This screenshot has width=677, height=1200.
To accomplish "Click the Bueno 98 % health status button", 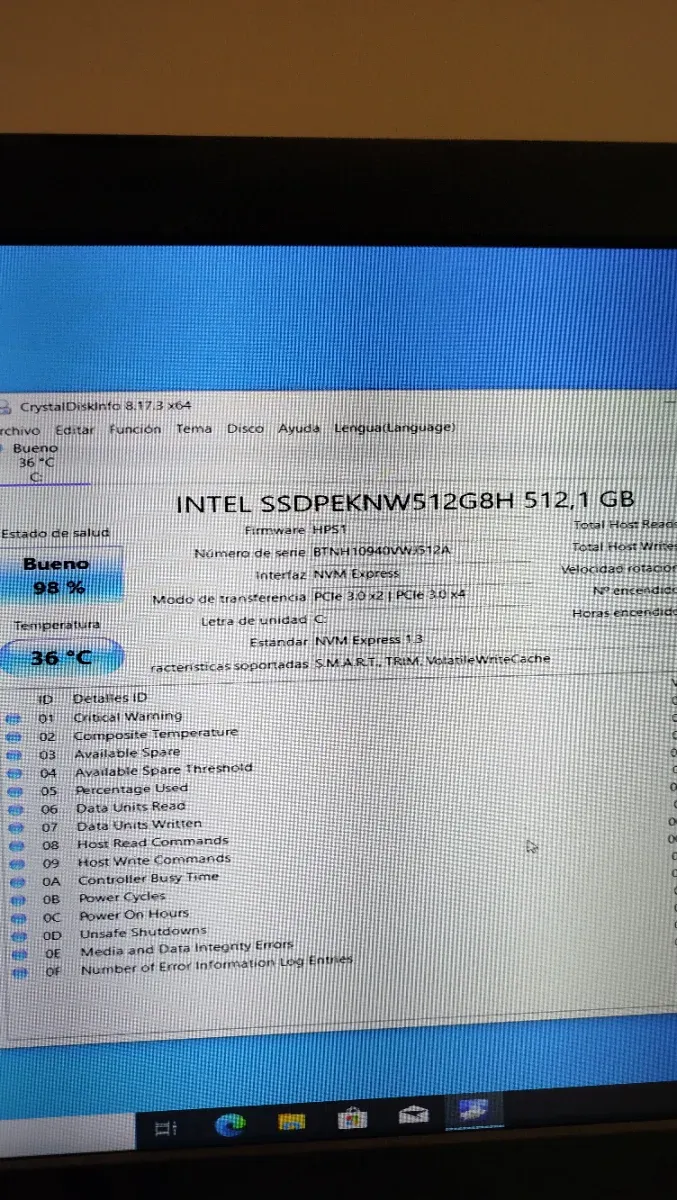I will 59,577.
